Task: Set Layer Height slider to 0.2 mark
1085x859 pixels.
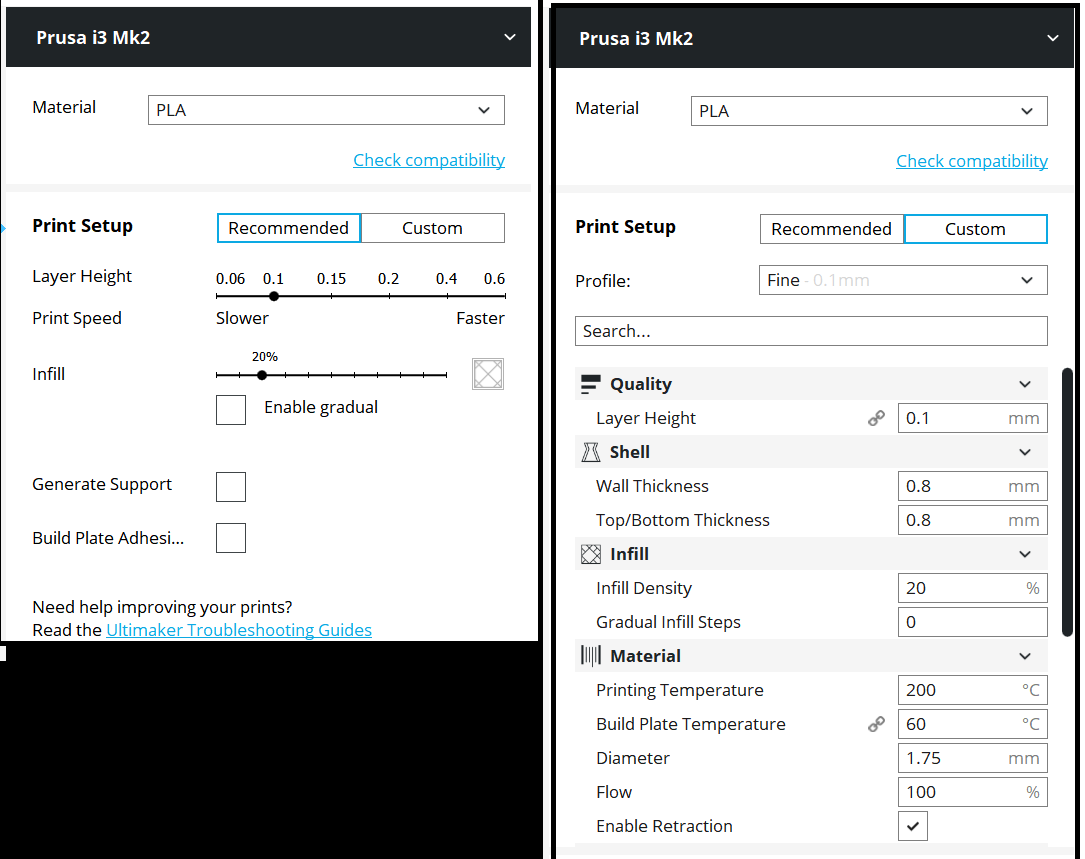Action: pyautogui.click(x=390, y=296)
